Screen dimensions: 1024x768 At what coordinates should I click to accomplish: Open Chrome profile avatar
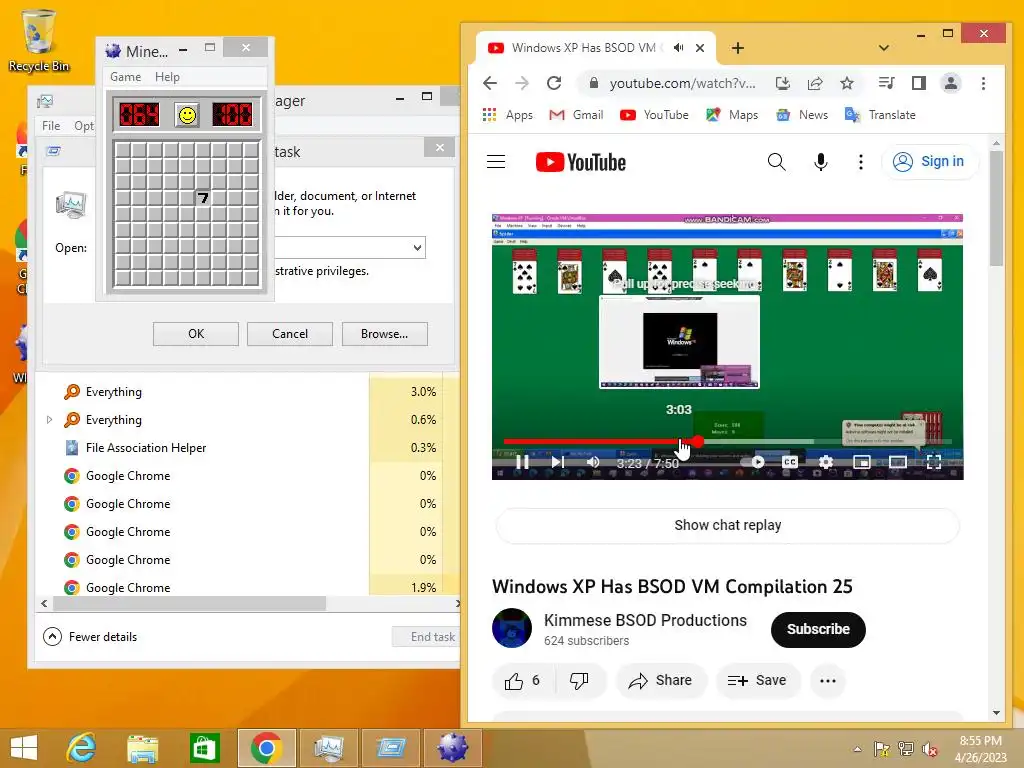click(951, 83)
